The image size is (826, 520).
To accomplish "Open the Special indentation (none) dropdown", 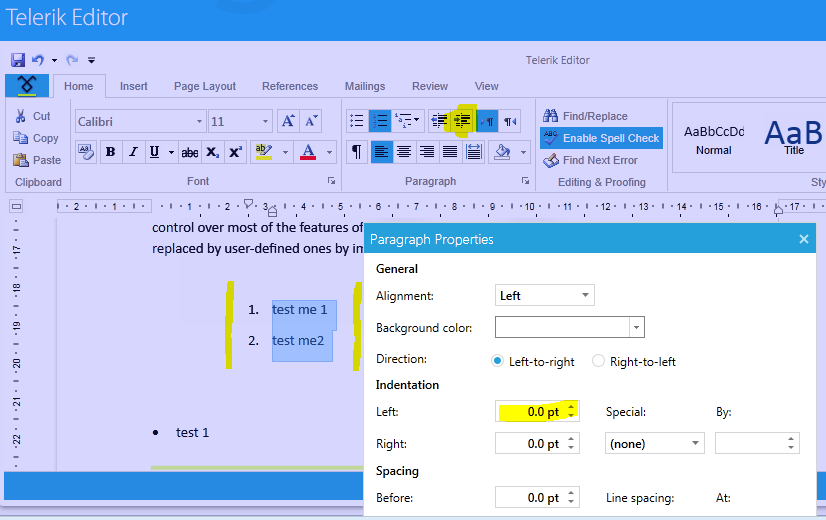I will click(655, 443).
